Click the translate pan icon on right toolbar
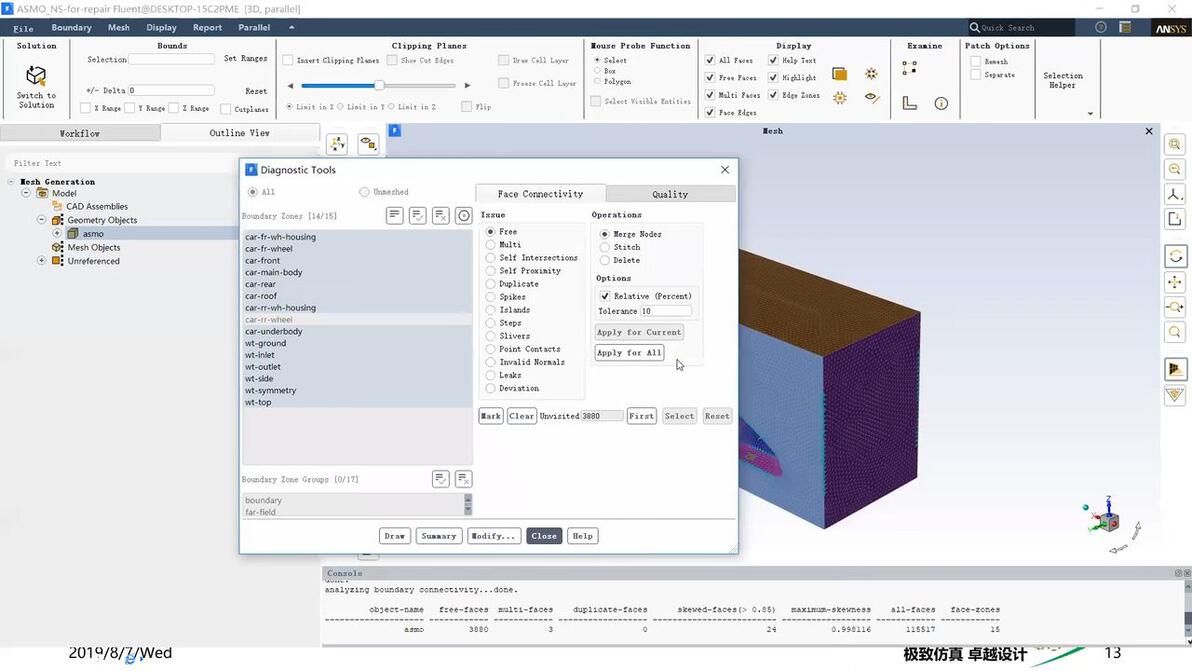This screenshot has height=671, width=1192. pos(1175,282)
